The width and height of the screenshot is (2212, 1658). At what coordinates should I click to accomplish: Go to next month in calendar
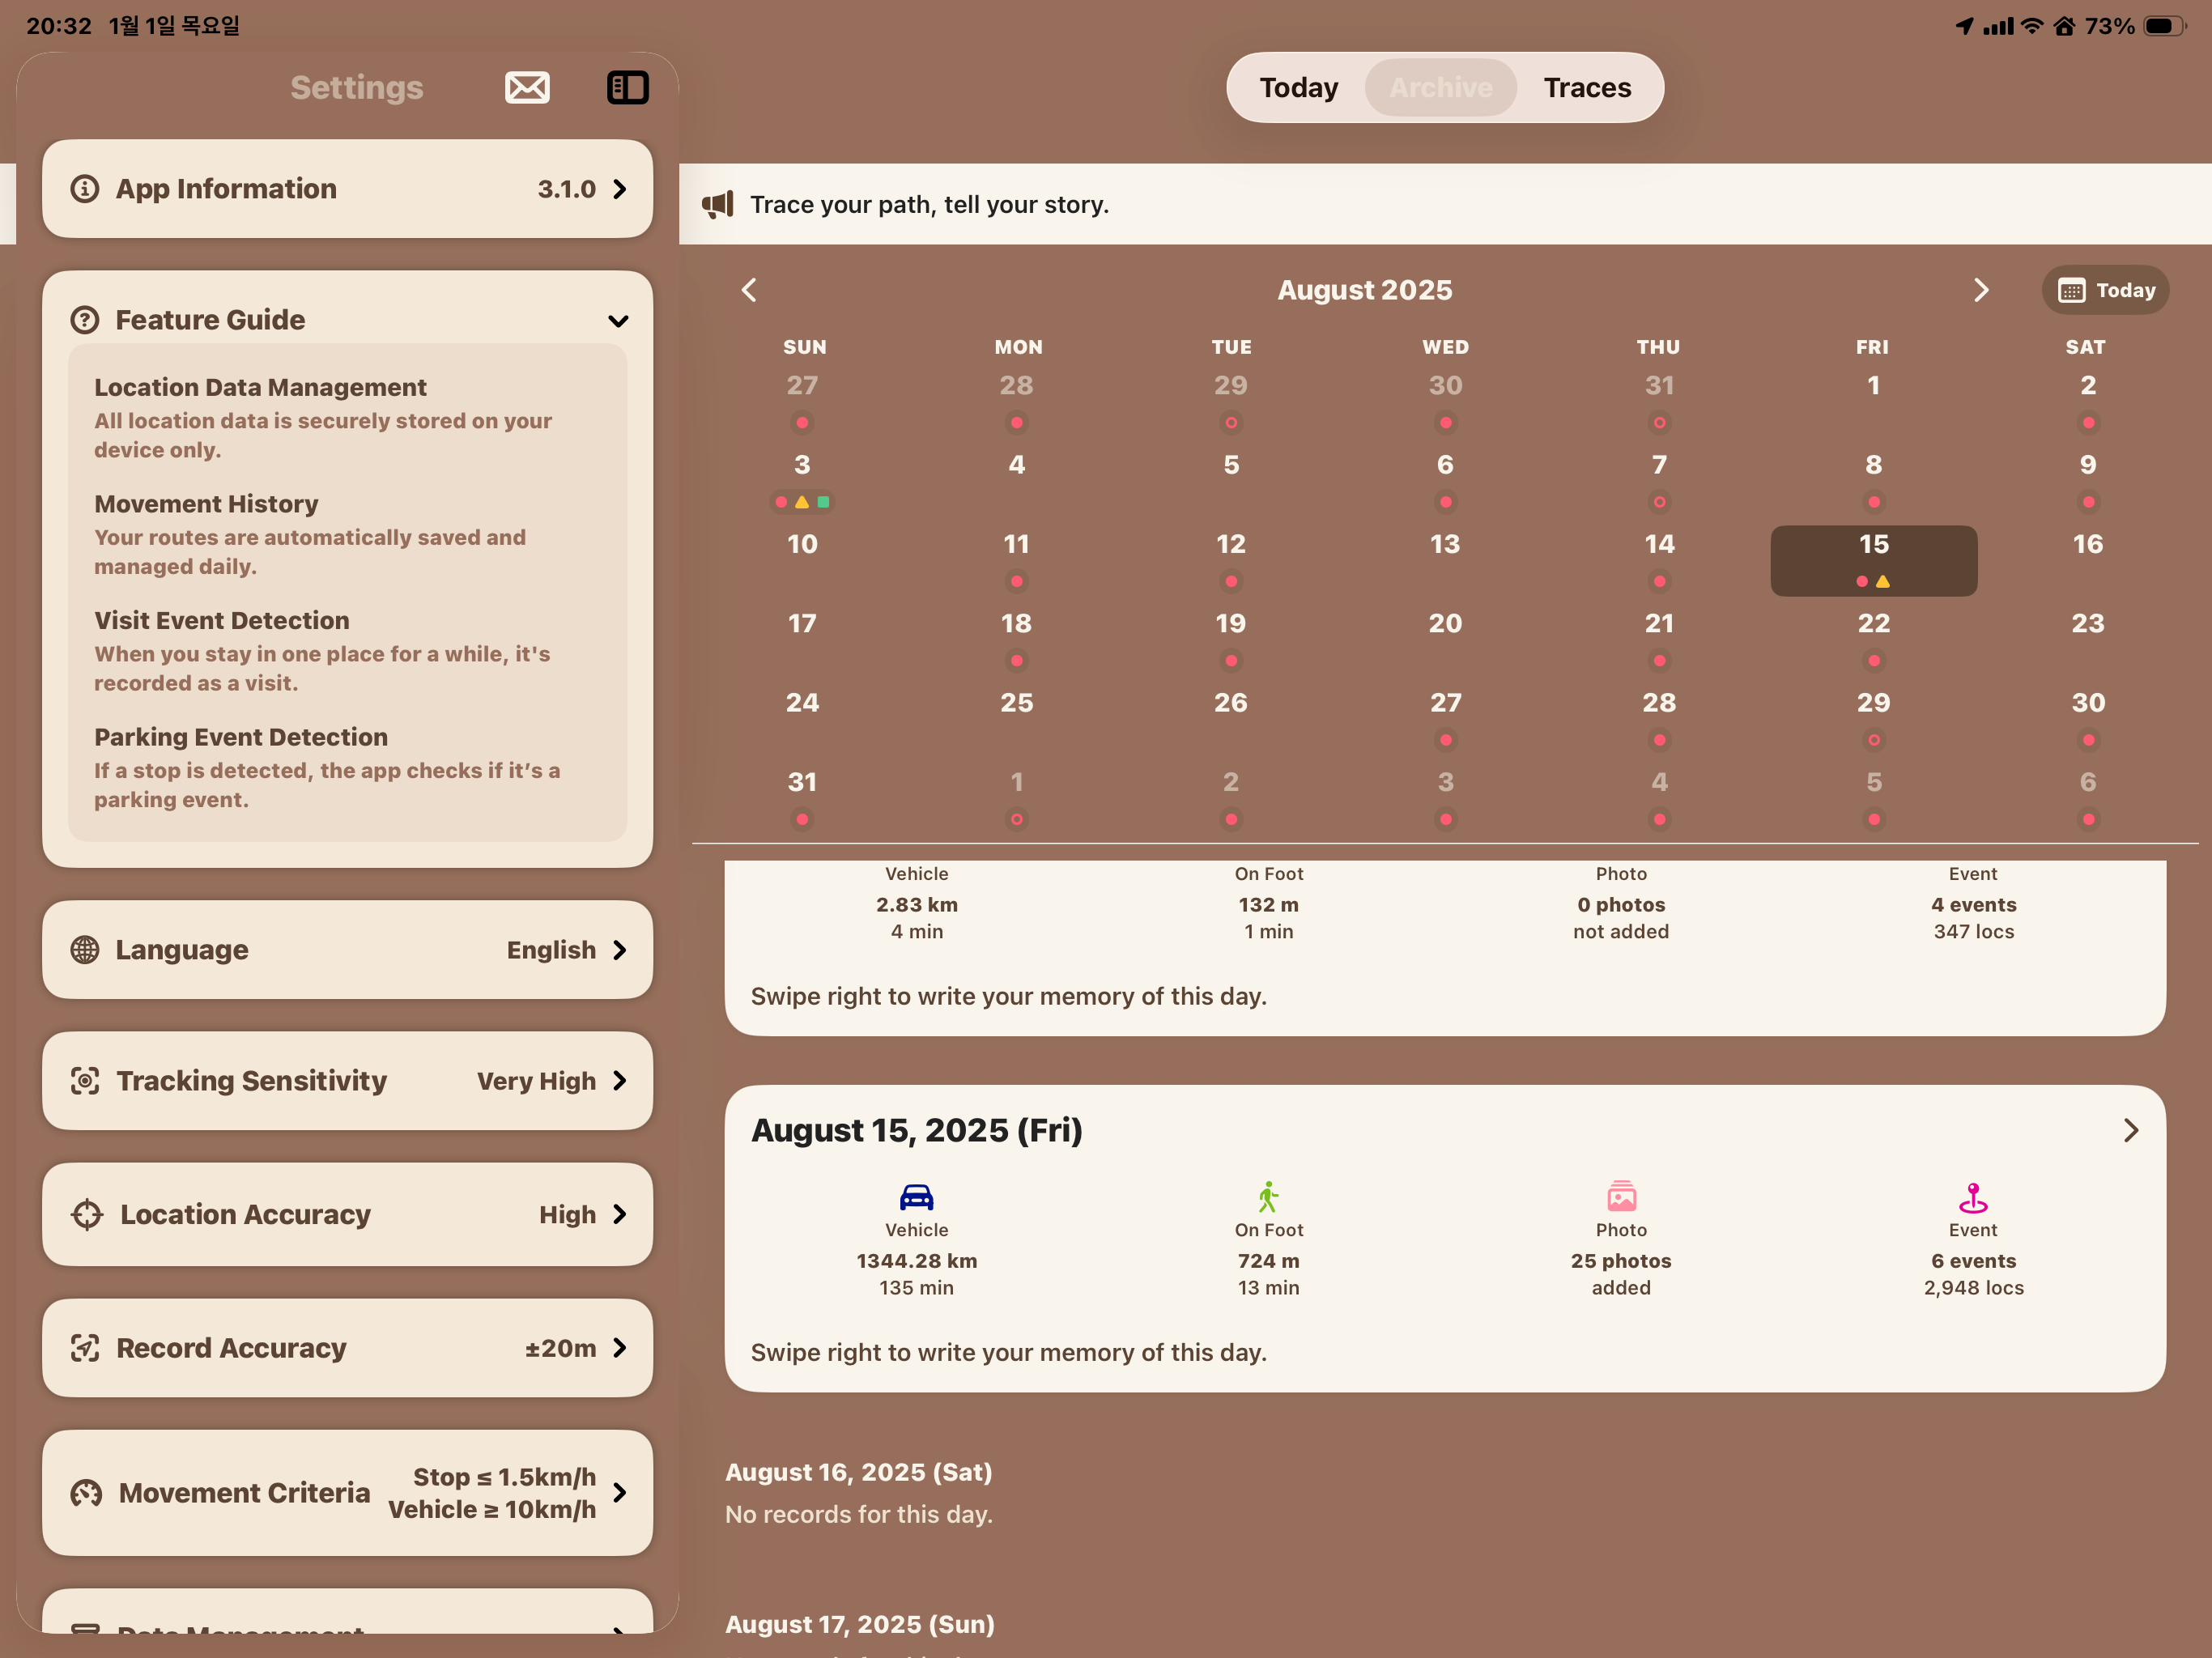1981,290
